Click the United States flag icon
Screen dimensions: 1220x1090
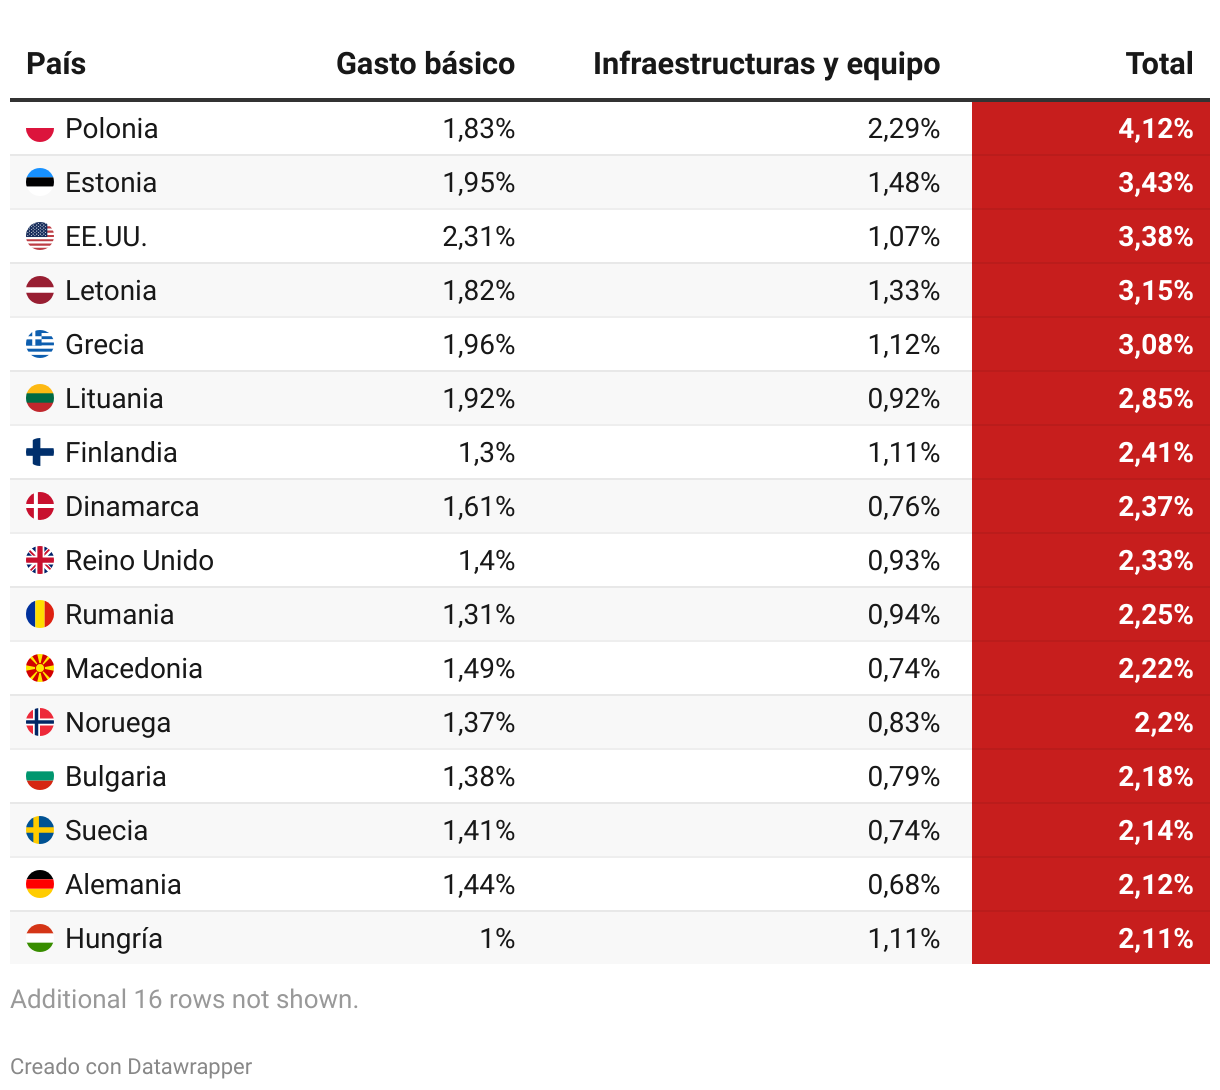tap(40, 237)
